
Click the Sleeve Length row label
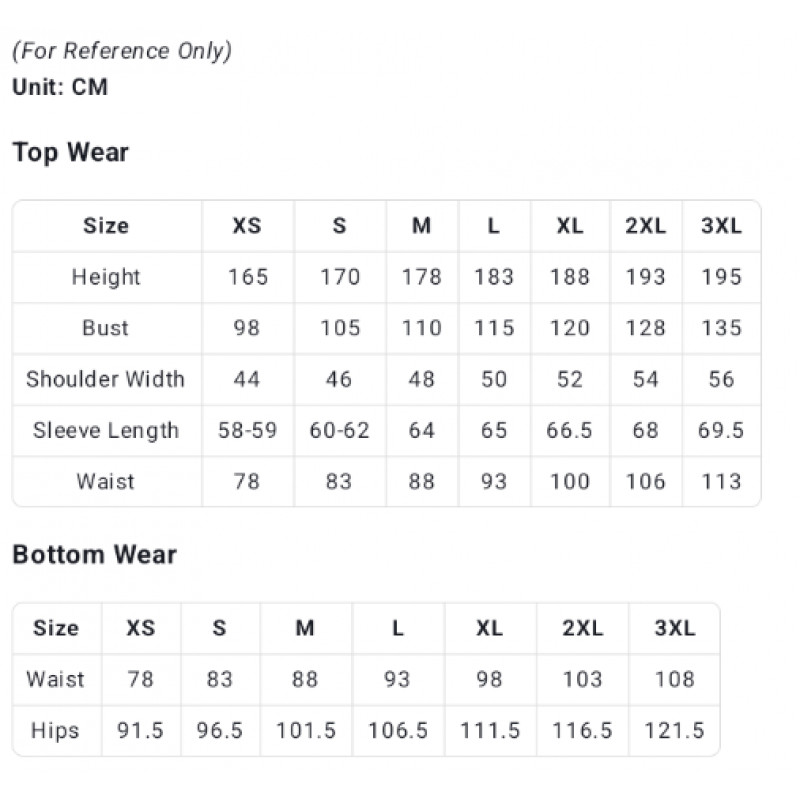point(106,431)
